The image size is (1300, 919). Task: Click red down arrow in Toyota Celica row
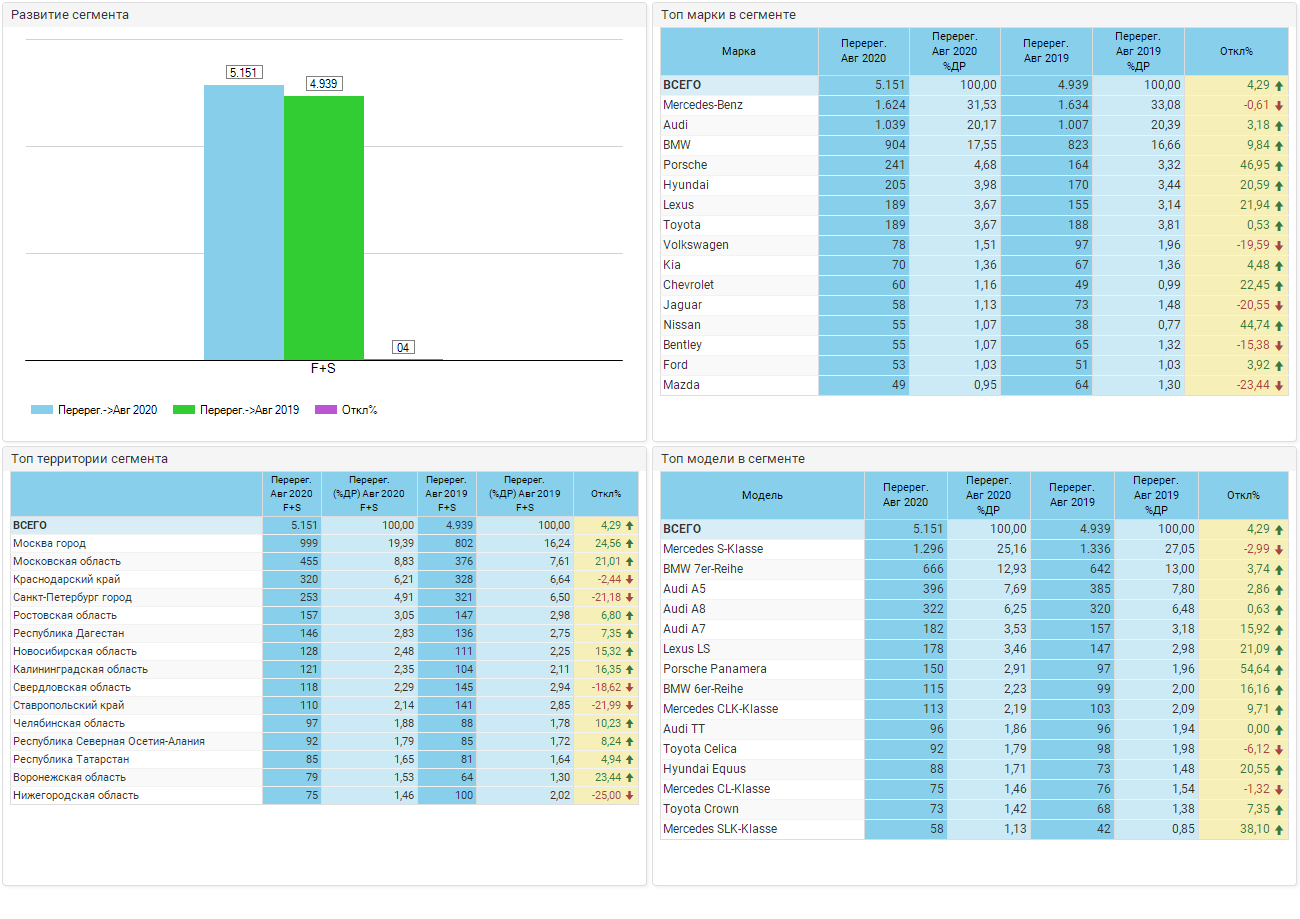tap(1279, 749)
